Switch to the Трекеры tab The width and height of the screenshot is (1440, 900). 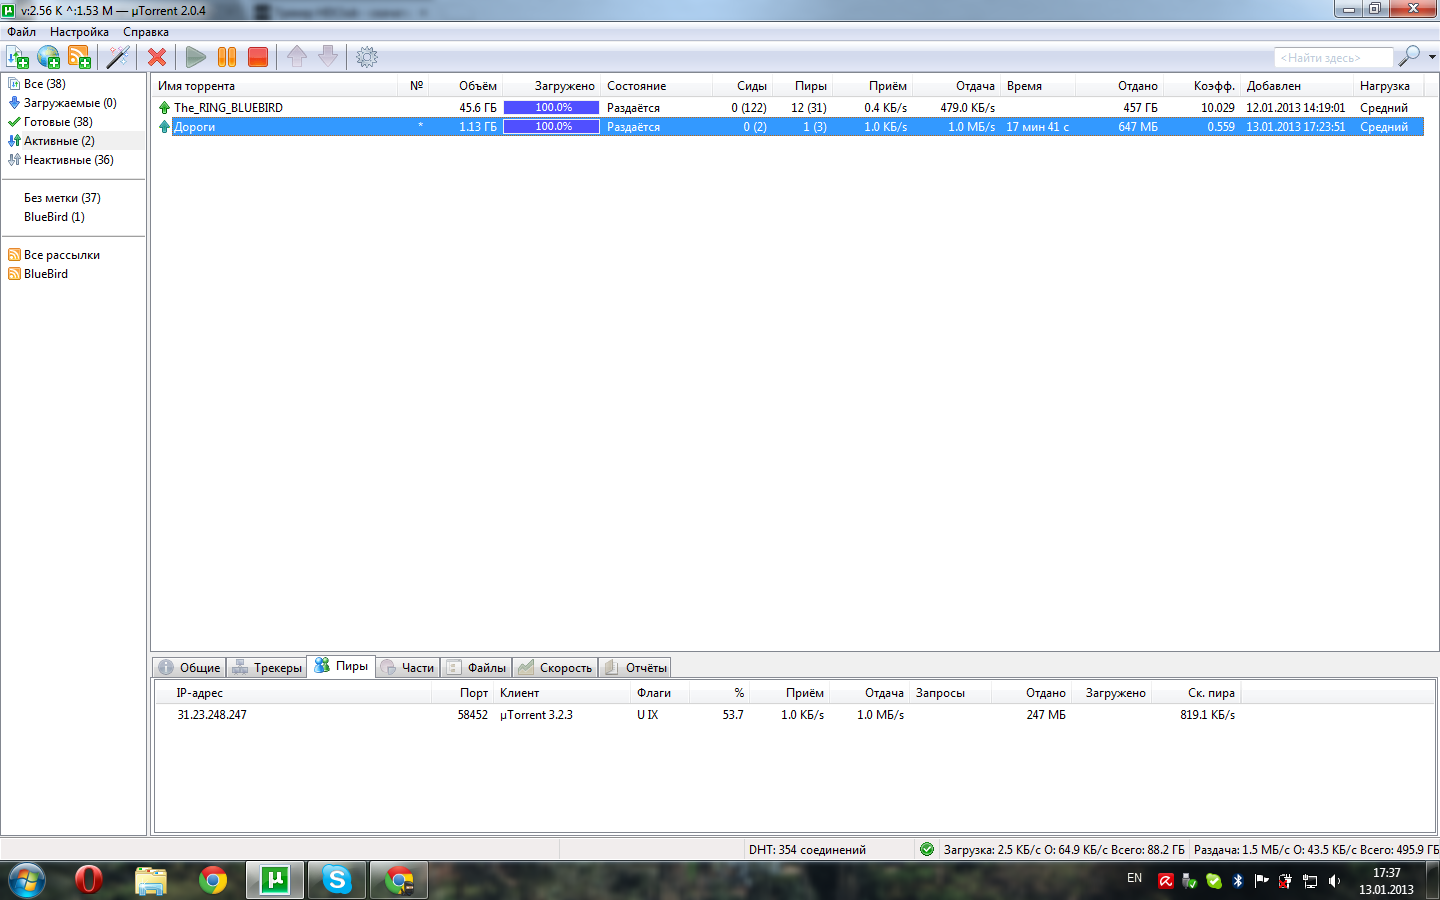click(x=267, y=668)
